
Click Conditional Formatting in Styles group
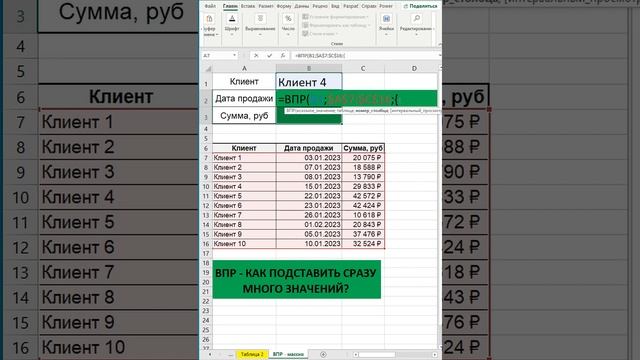[x=336, y=17]
